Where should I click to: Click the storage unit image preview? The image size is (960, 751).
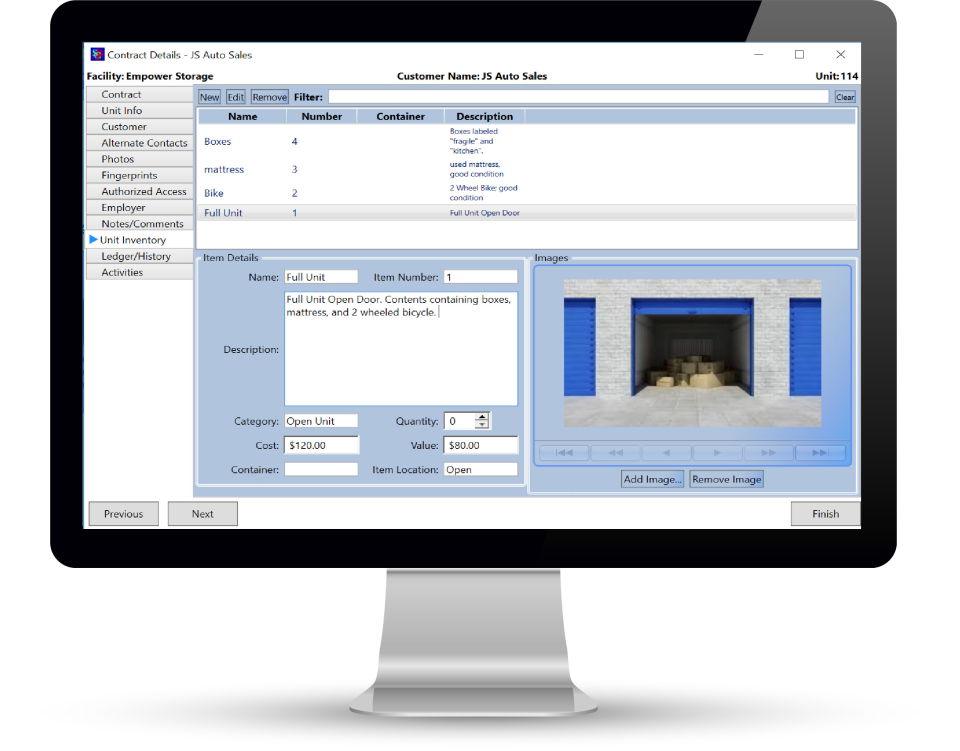[x=692, y=353]
